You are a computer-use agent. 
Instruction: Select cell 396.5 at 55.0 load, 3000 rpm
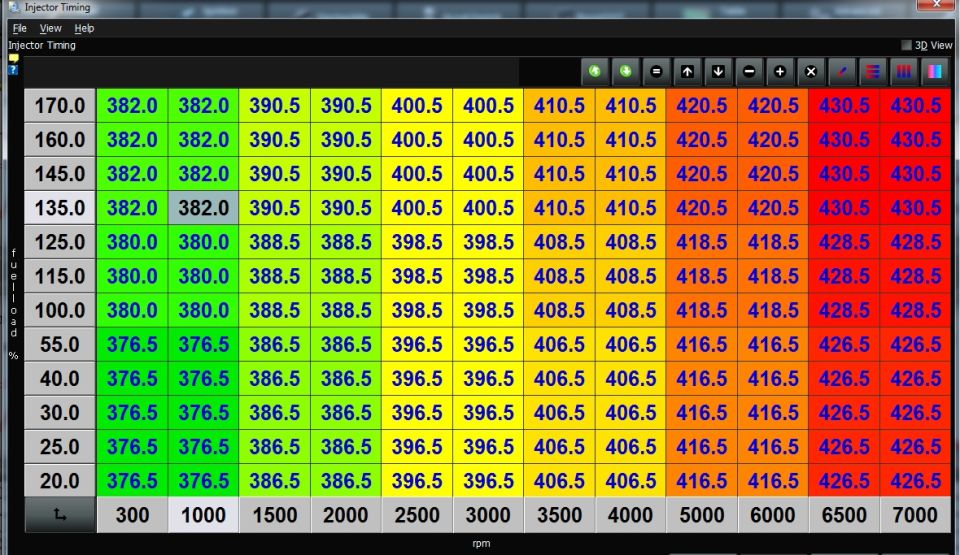(488, 344)
